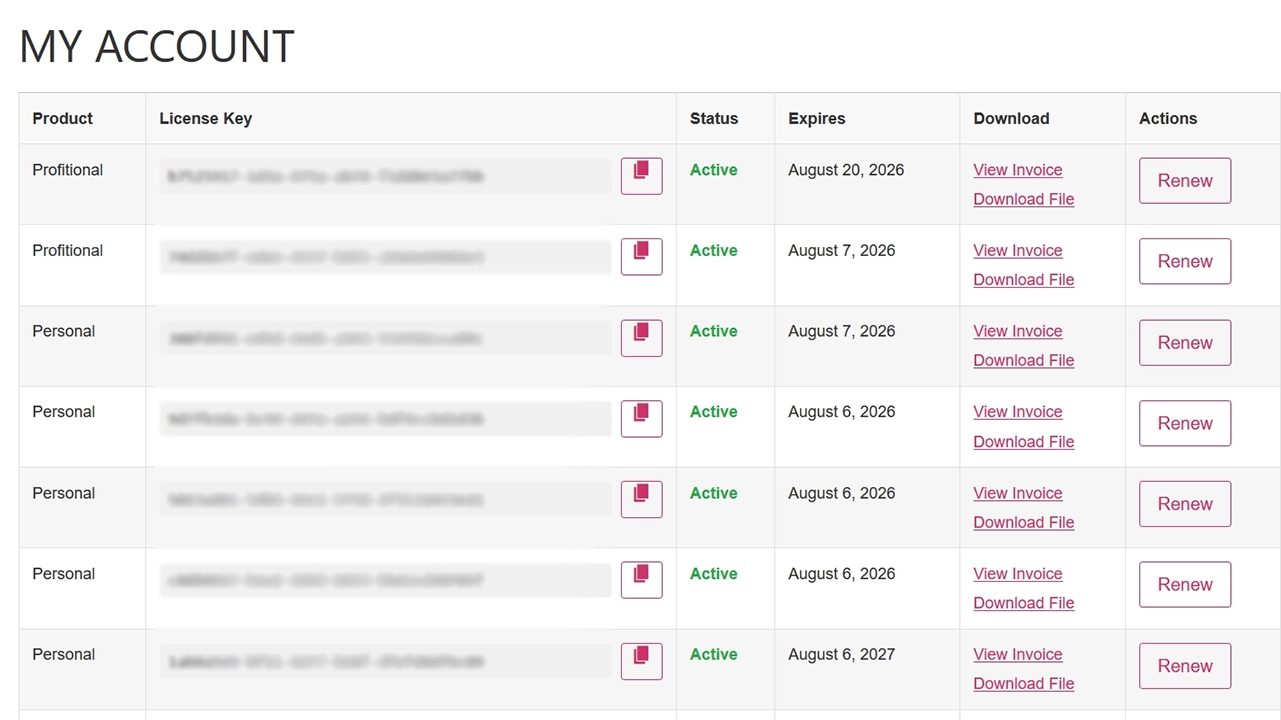Renew the license expiring August 20, 2026
The height and width of the screenshot is (720, 1281).
pyautogui.click(x=1184, y=181)
